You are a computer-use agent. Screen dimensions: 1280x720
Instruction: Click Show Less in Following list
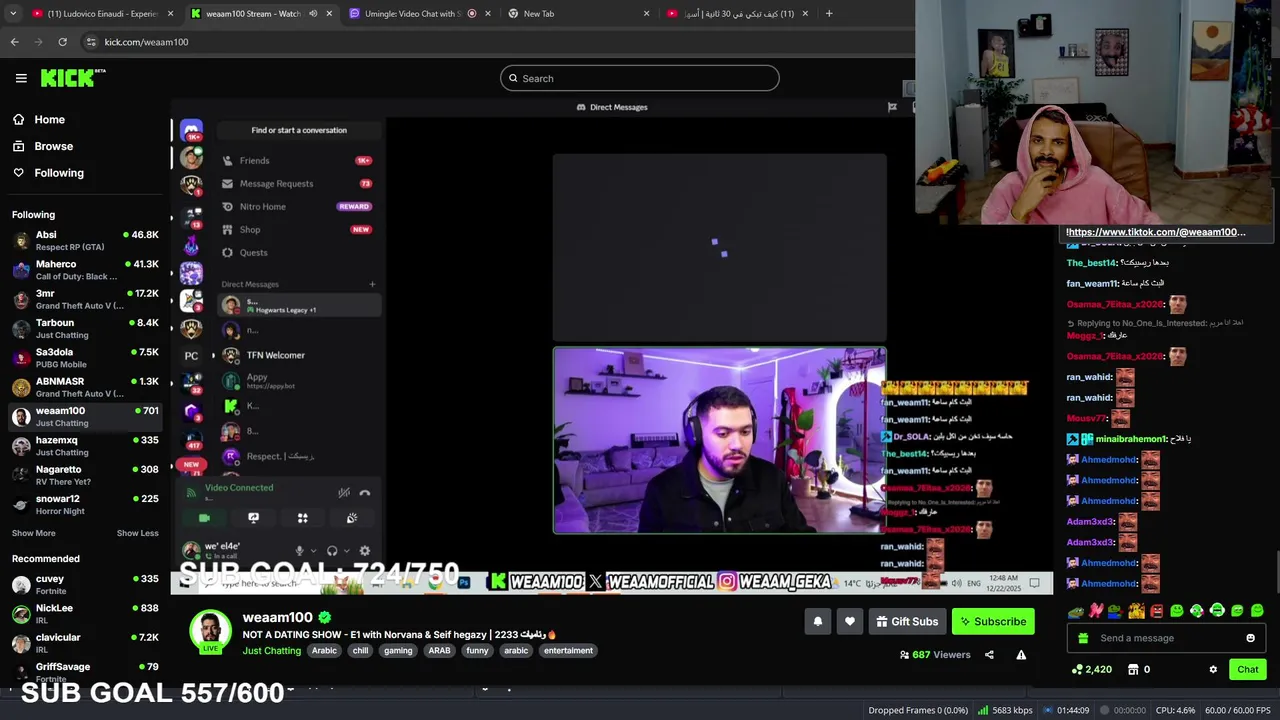(x=137, y=533)
